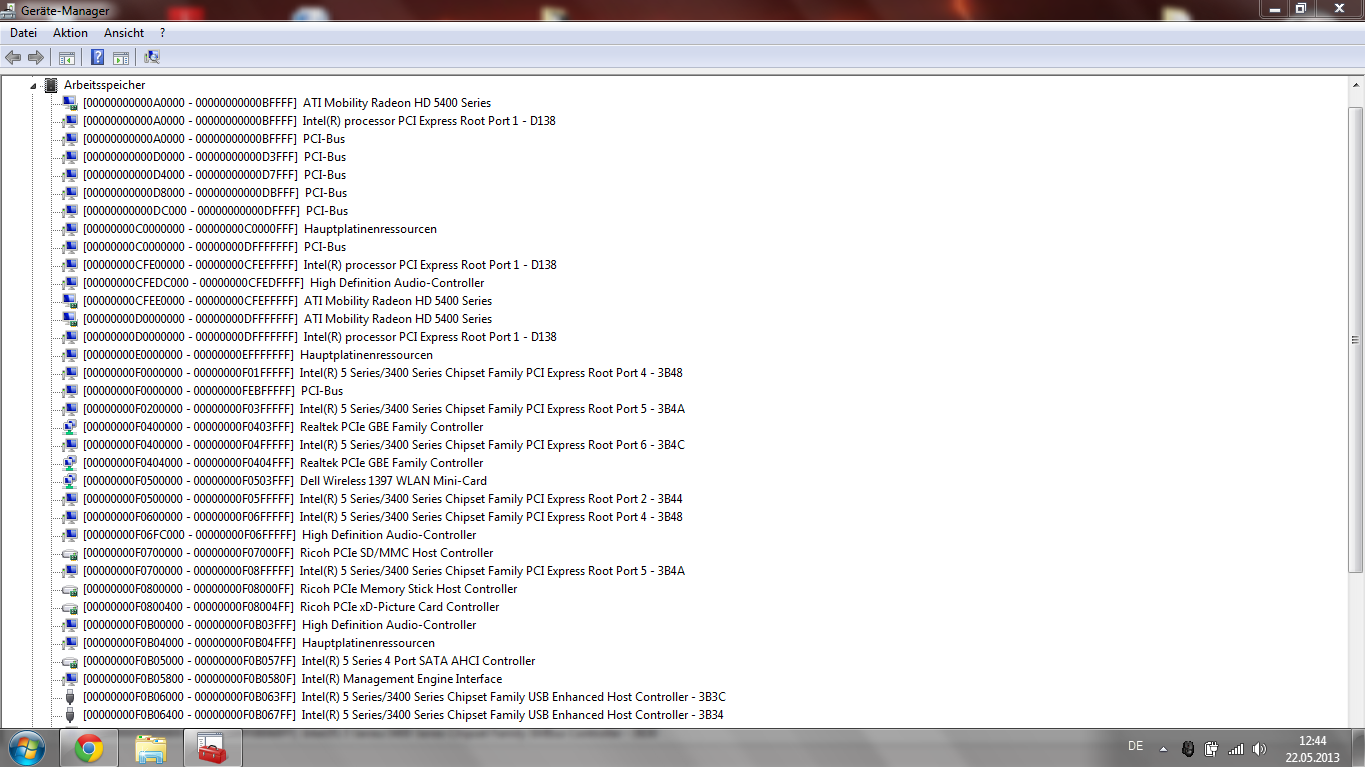Click the Intel 5 Series SATA AHCI Controller icon

point(70,661)
